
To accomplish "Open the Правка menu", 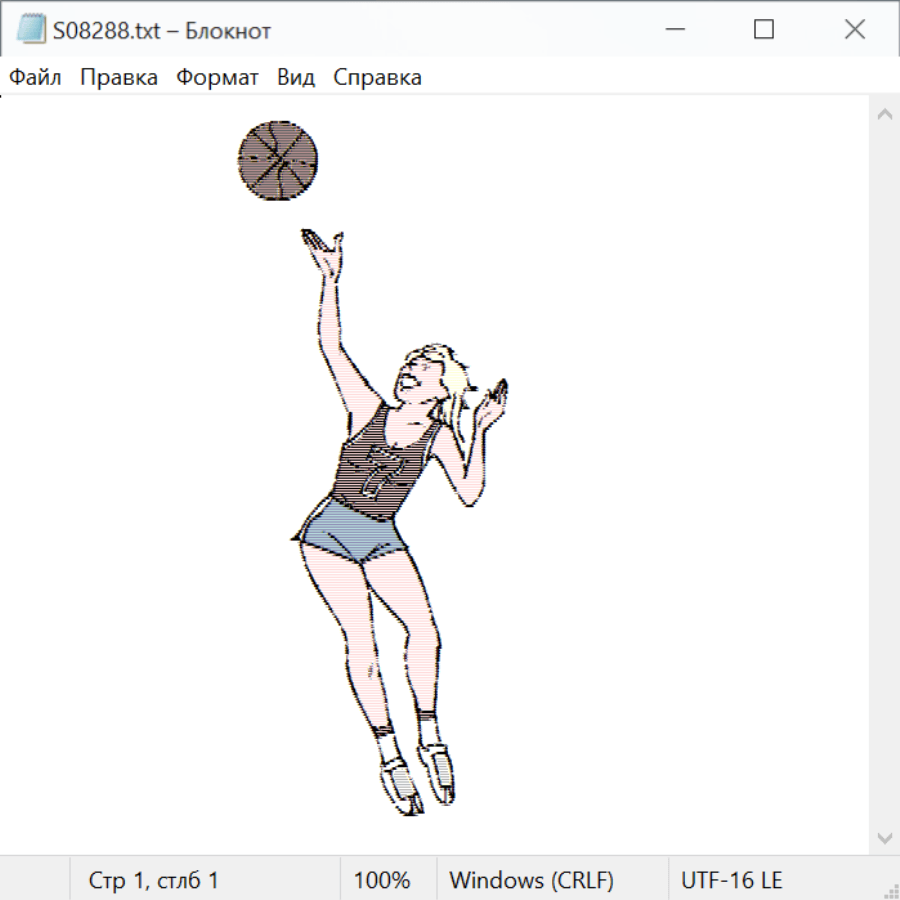I will pos(118,78).
